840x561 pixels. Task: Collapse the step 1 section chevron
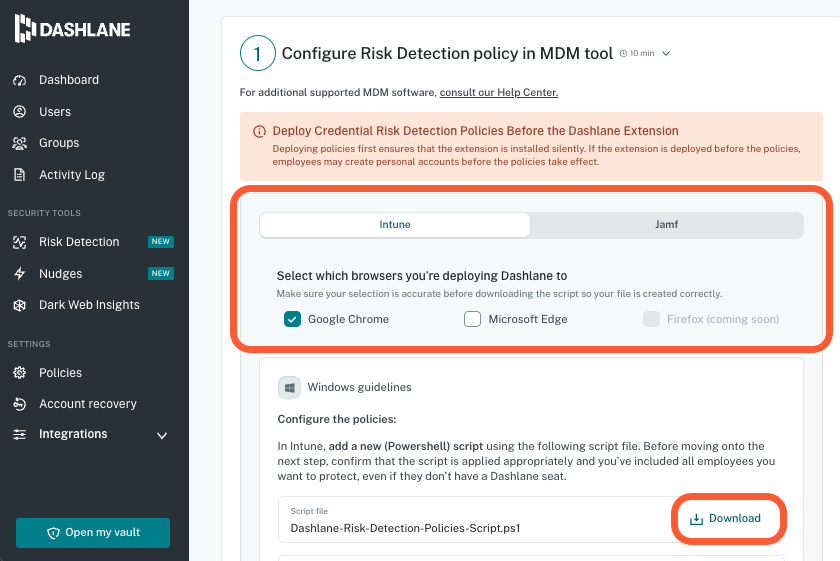666,54
